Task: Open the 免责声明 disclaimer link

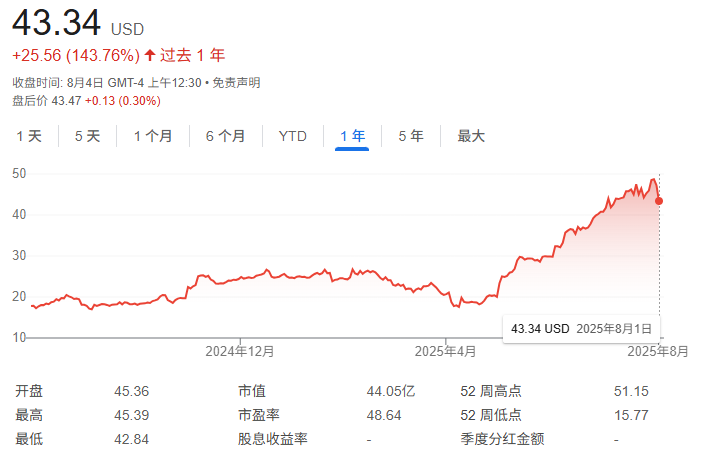Action: pos(235,82)
